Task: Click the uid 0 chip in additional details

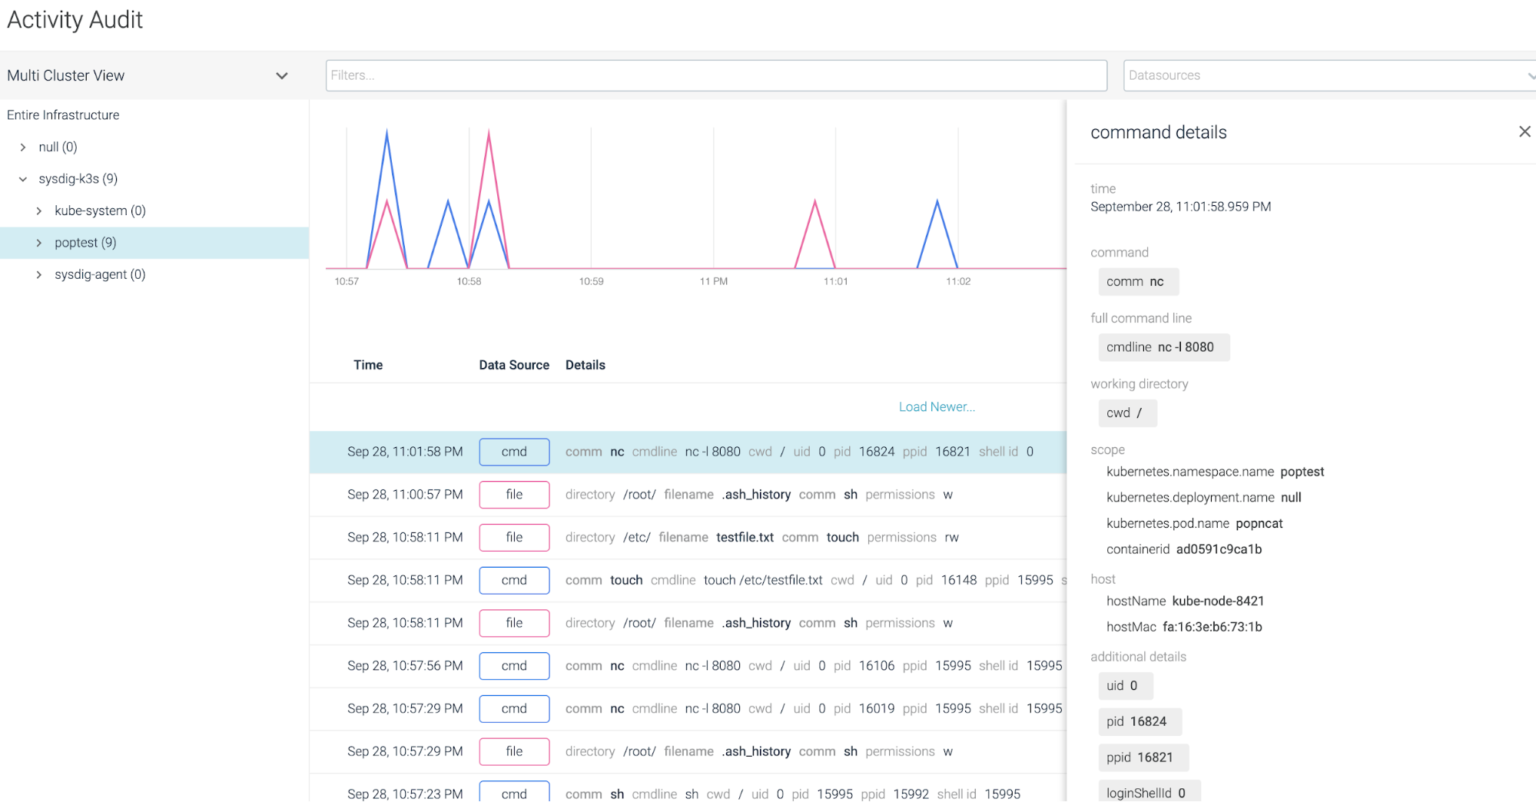Action: click(1125, 686)
